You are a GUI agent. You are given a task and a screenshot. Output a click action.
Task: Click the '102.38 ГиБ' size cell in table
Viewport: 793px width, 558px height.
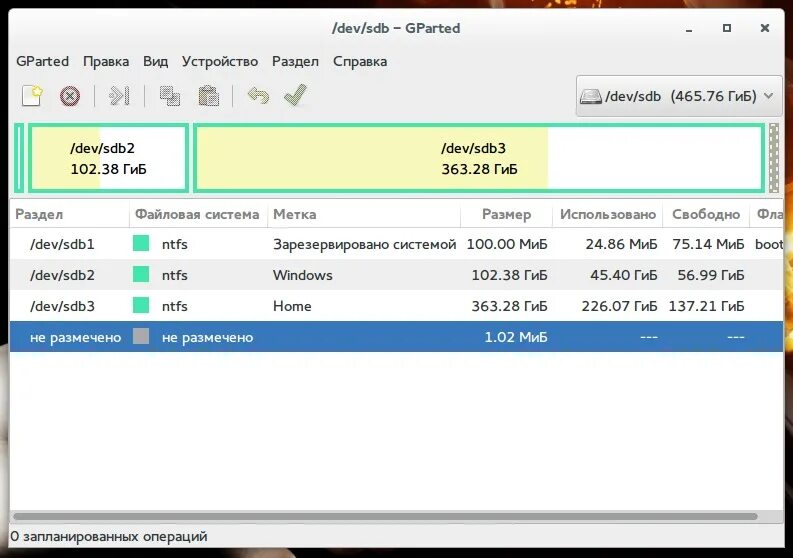click(509, 275)
